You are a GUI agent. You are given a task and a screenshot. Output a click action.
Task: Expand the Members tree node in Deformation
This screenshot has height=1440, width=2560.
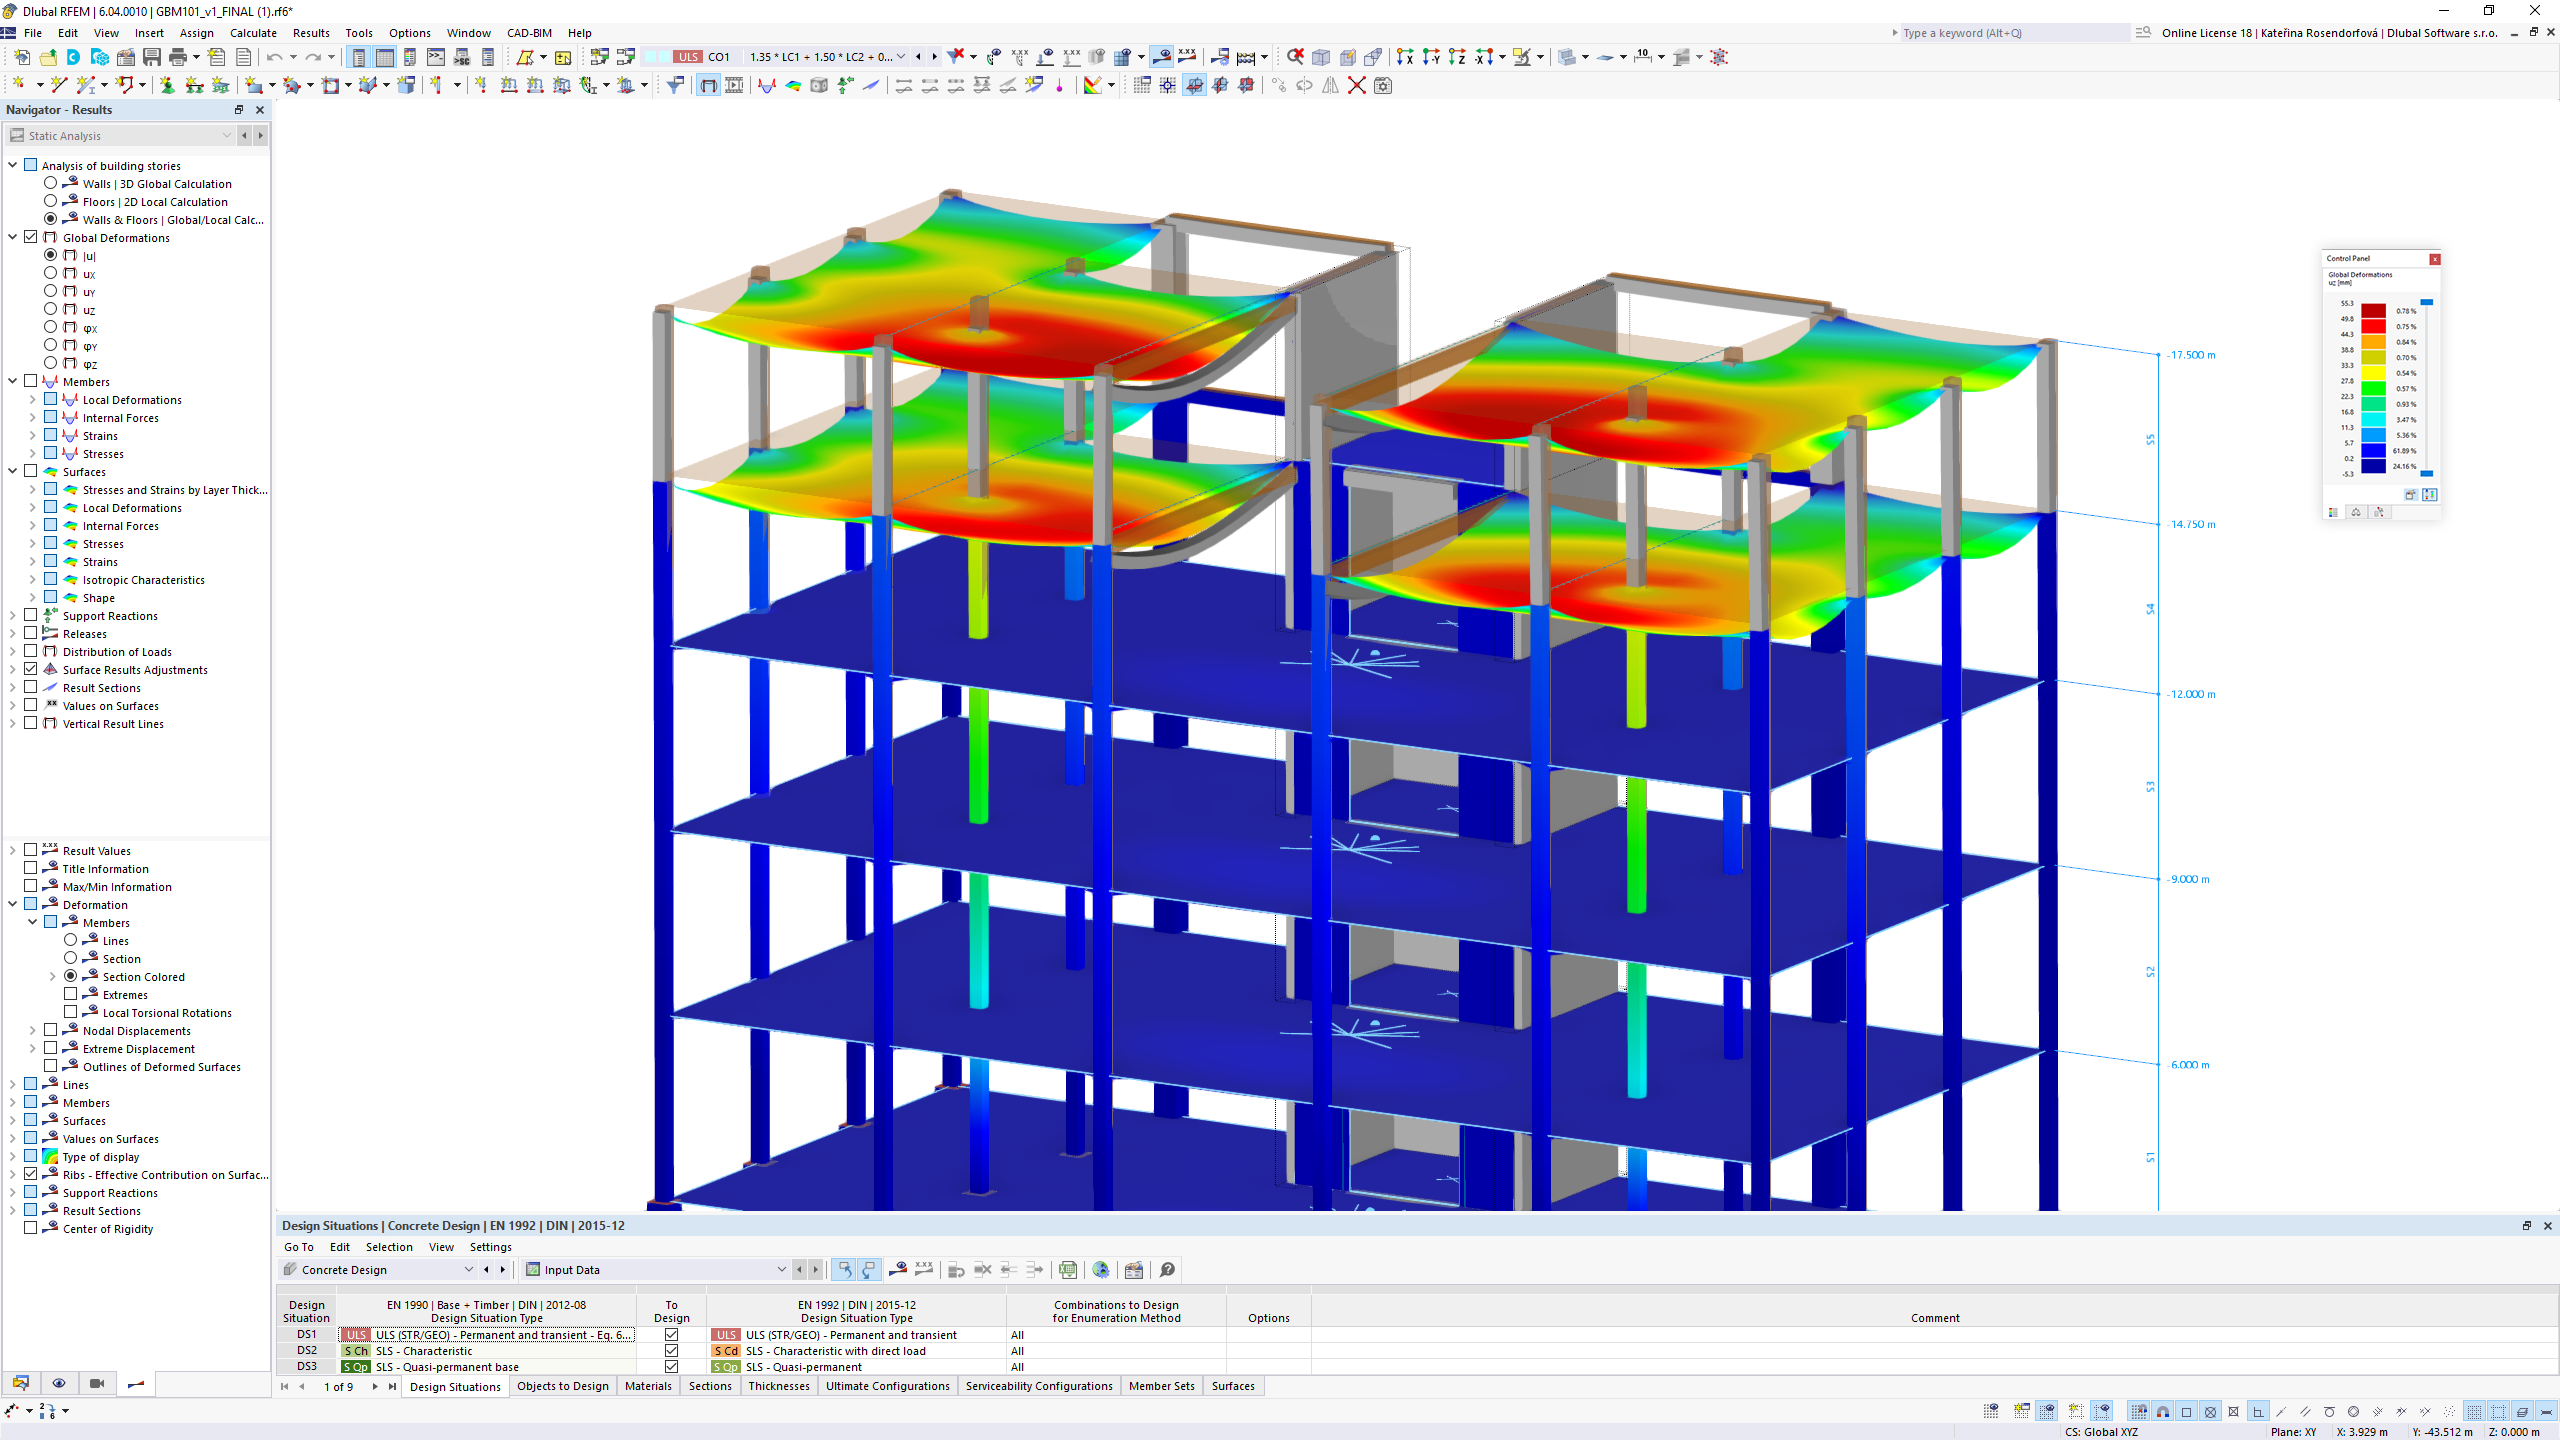30,921
